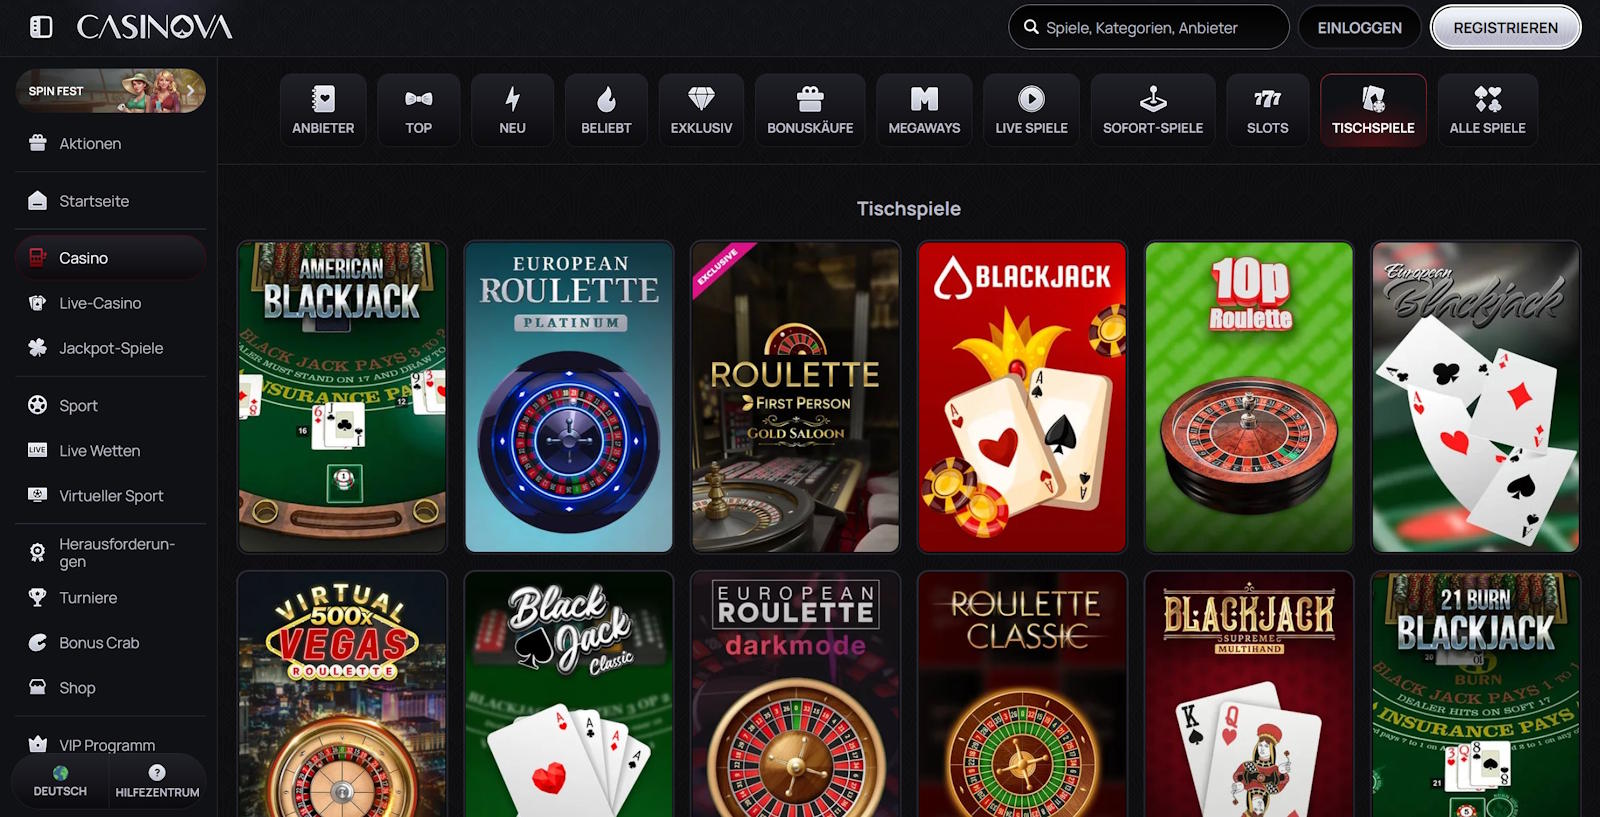Open Jackpot-Spiele in the sidebar

pos(110,348)
